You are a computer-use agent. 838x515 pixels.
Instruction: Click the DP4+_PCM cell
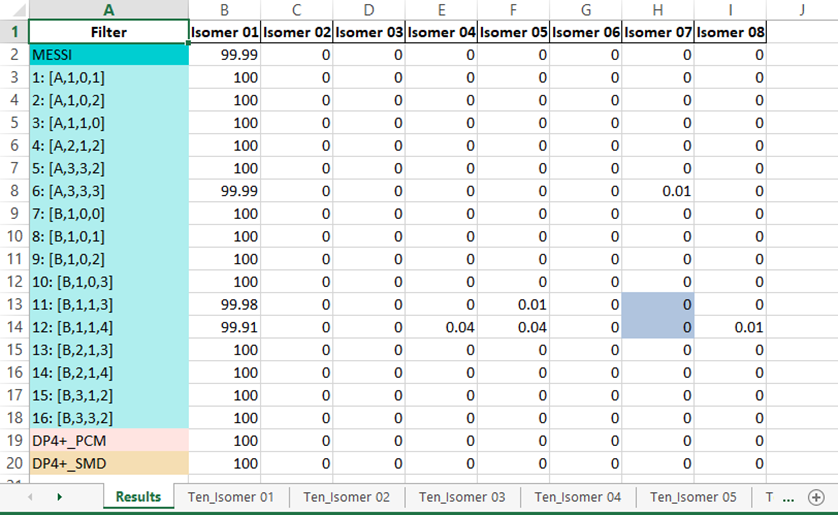click(108, 441)
